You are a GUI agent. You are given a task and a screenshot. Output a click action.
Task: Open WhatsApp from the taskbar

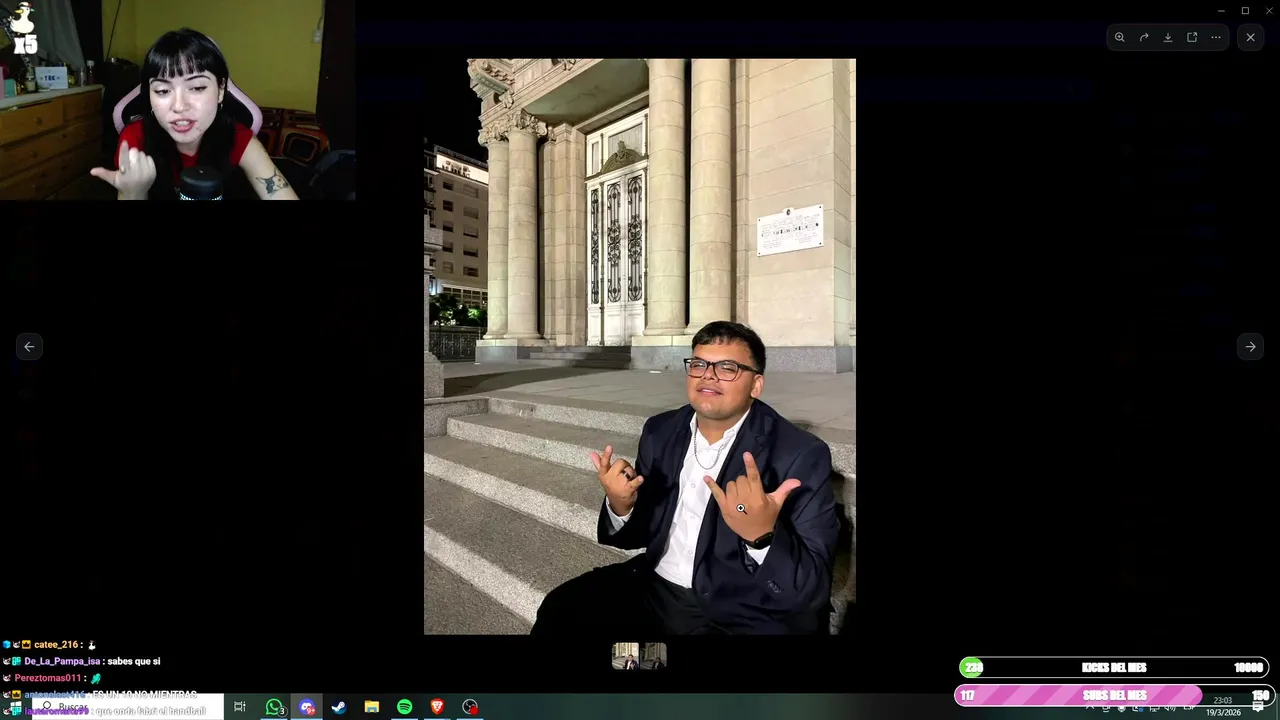(x=274, y=707)
